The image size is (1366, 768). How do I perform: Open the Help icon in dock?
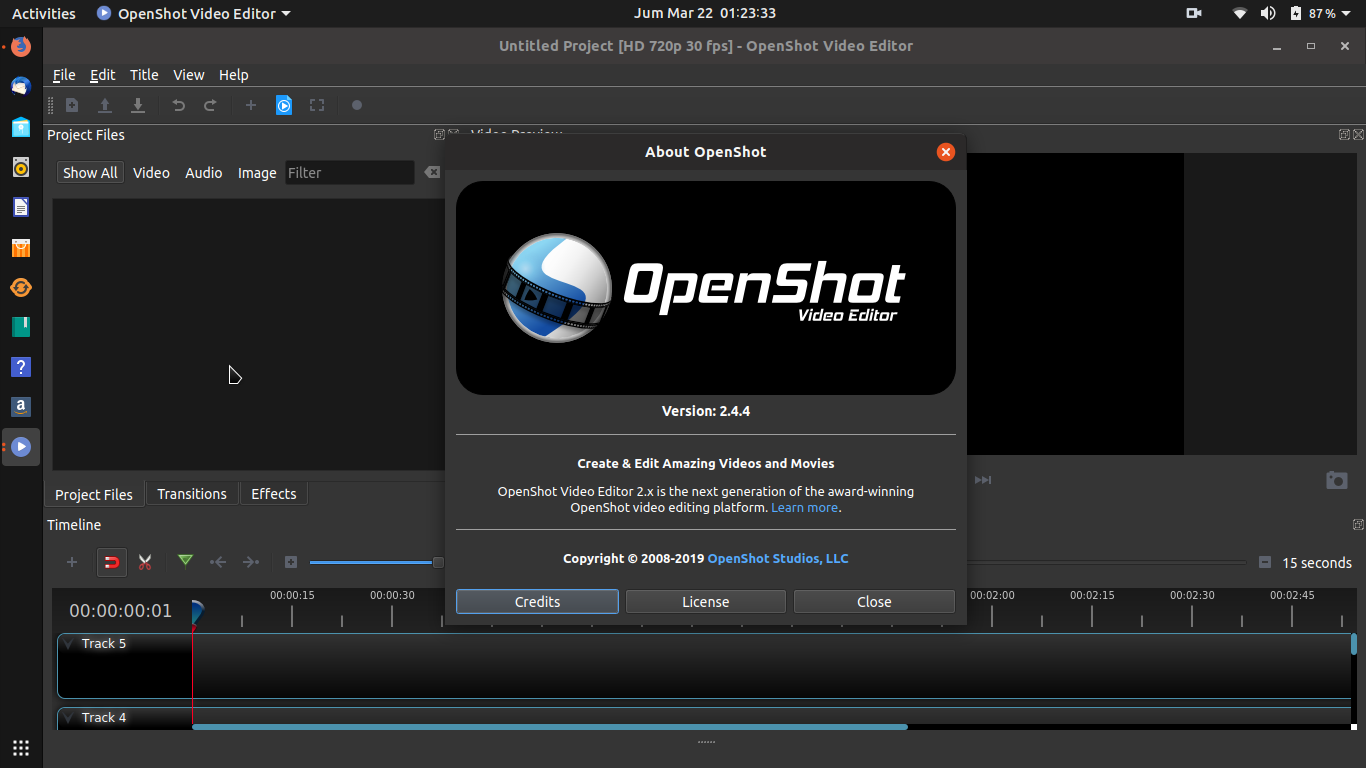[x=21, y=367]
